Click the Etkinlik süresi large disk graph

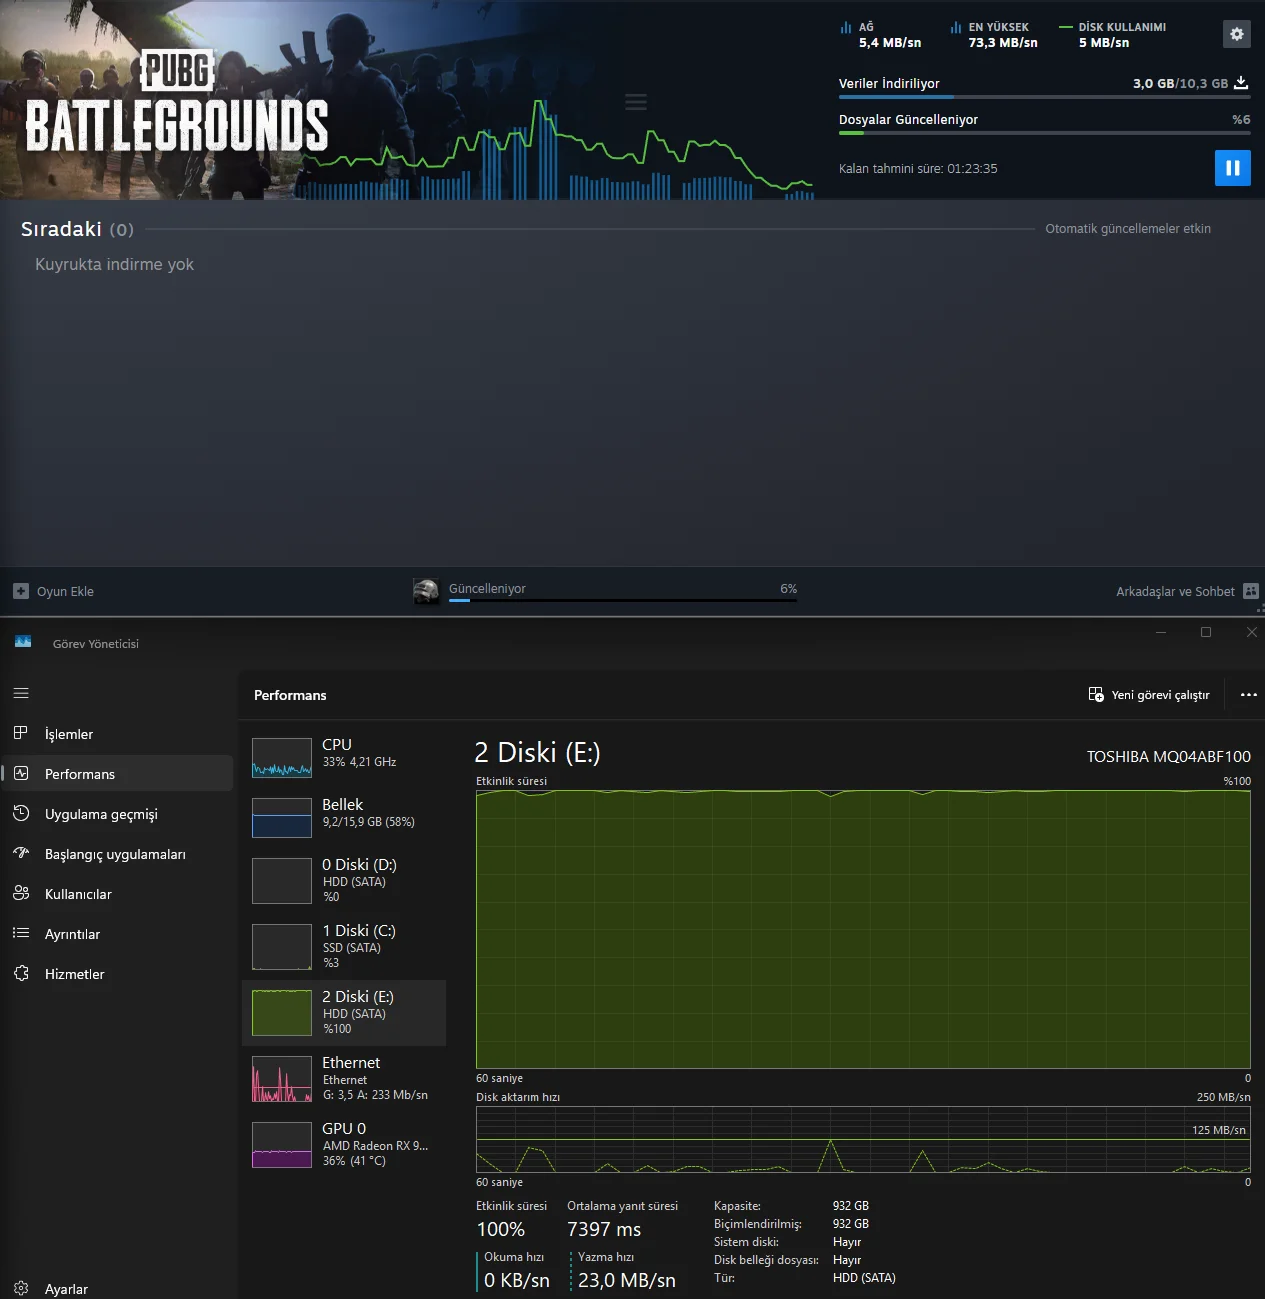(x=863, y=929)
